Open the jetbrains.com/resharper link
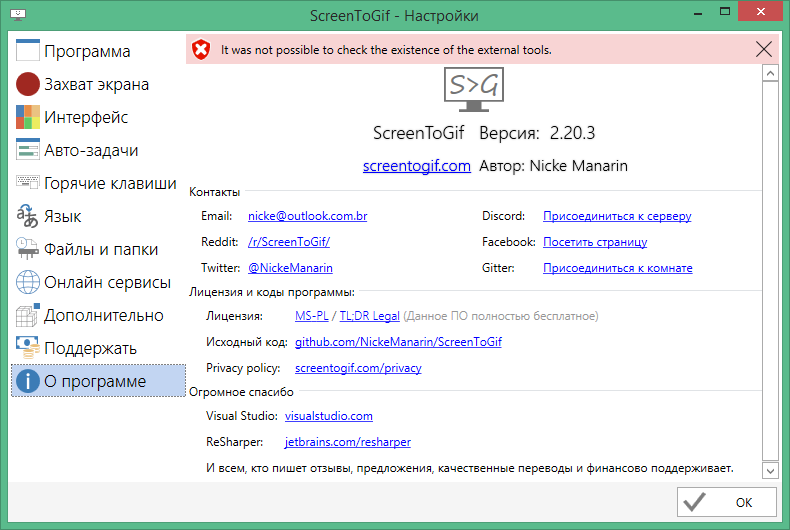This screenshot has width=790, height=530. pyautogui.click(x=348, y=442)
